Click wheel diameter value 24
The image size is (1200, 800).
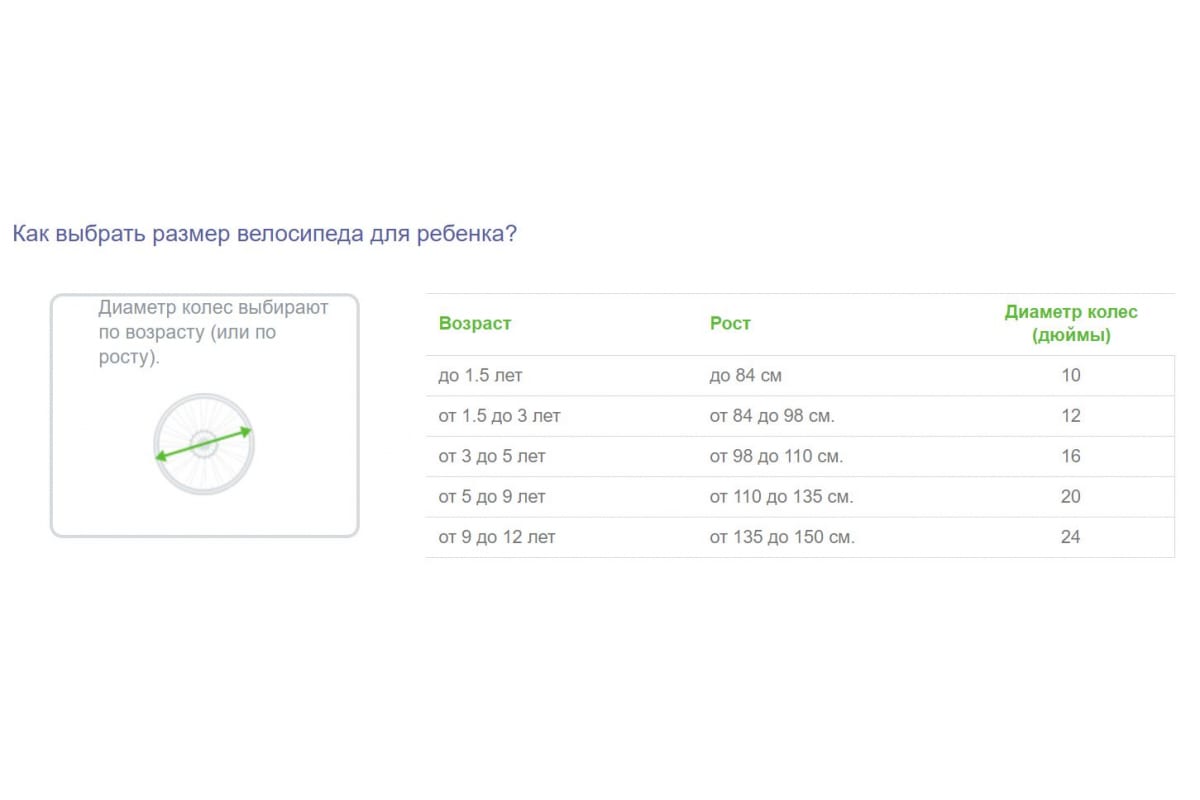pyautogui.click(x=1071, y=537)
